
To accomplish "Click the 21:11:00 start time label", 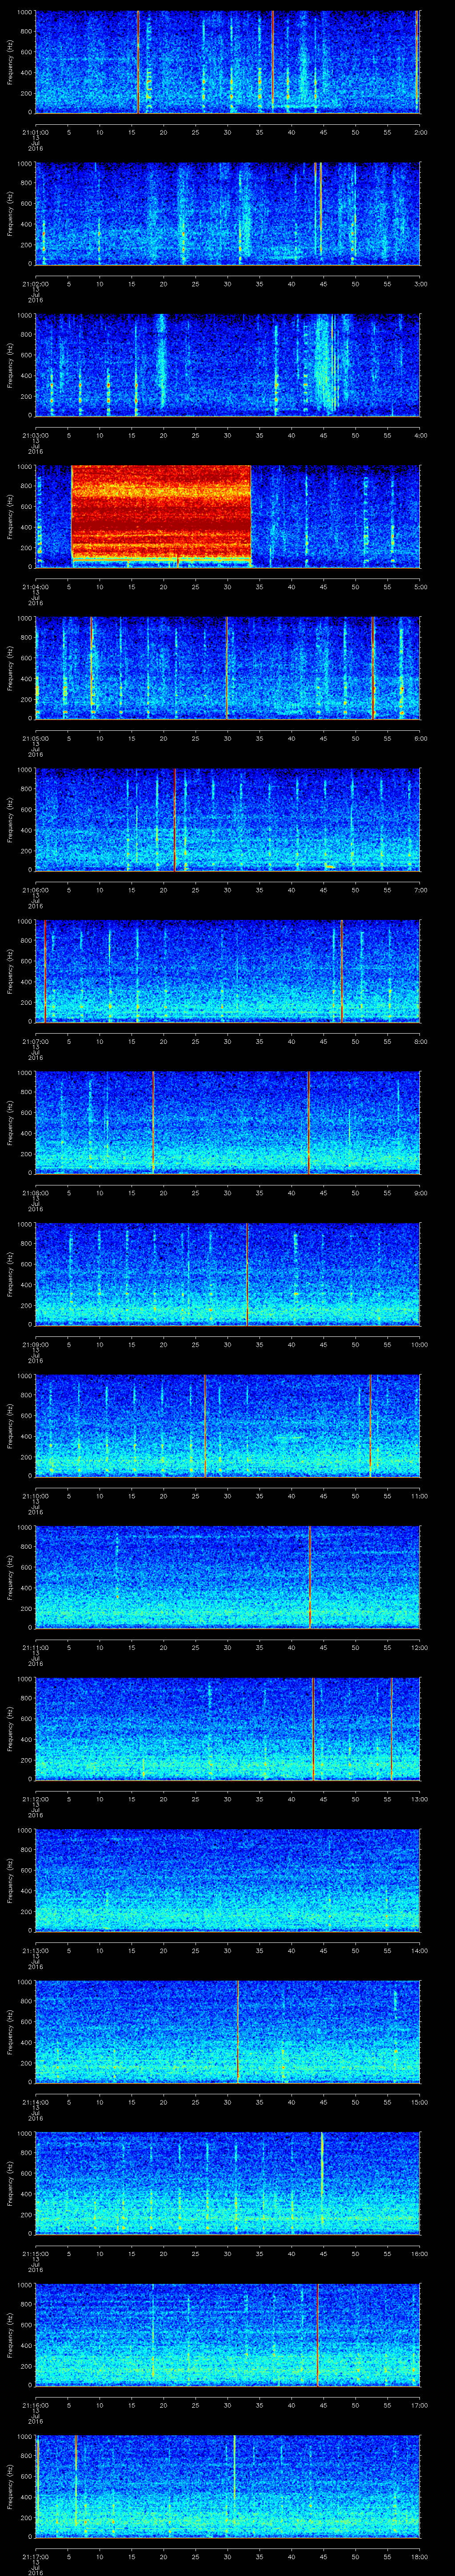I will [35, 1647].
